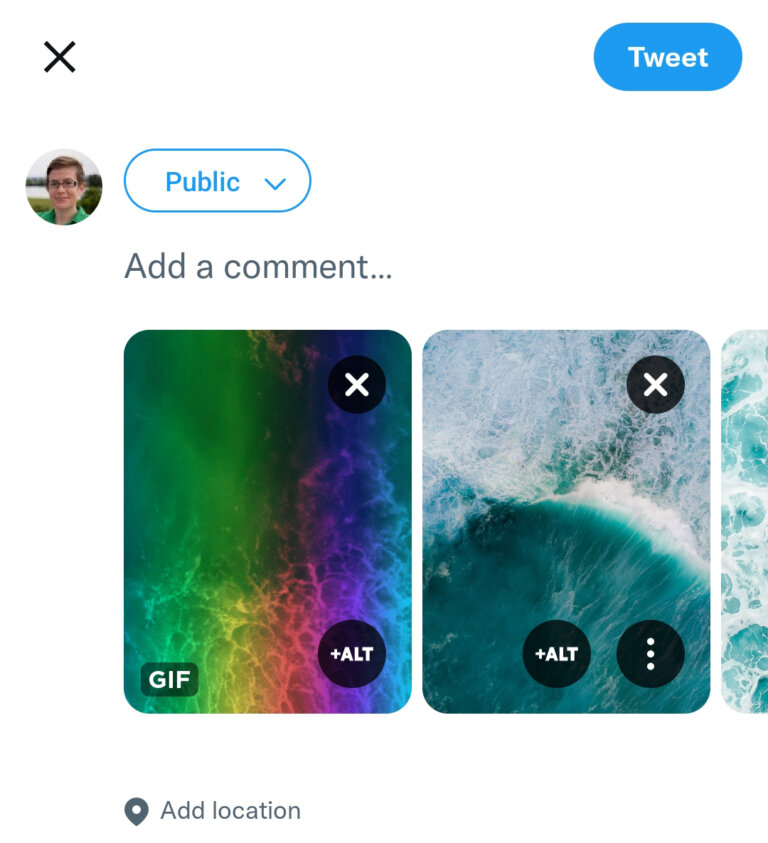Remove the ocean wave photo attachment
The height and width of the screenshot is (843, 768).
pos(655,385)
